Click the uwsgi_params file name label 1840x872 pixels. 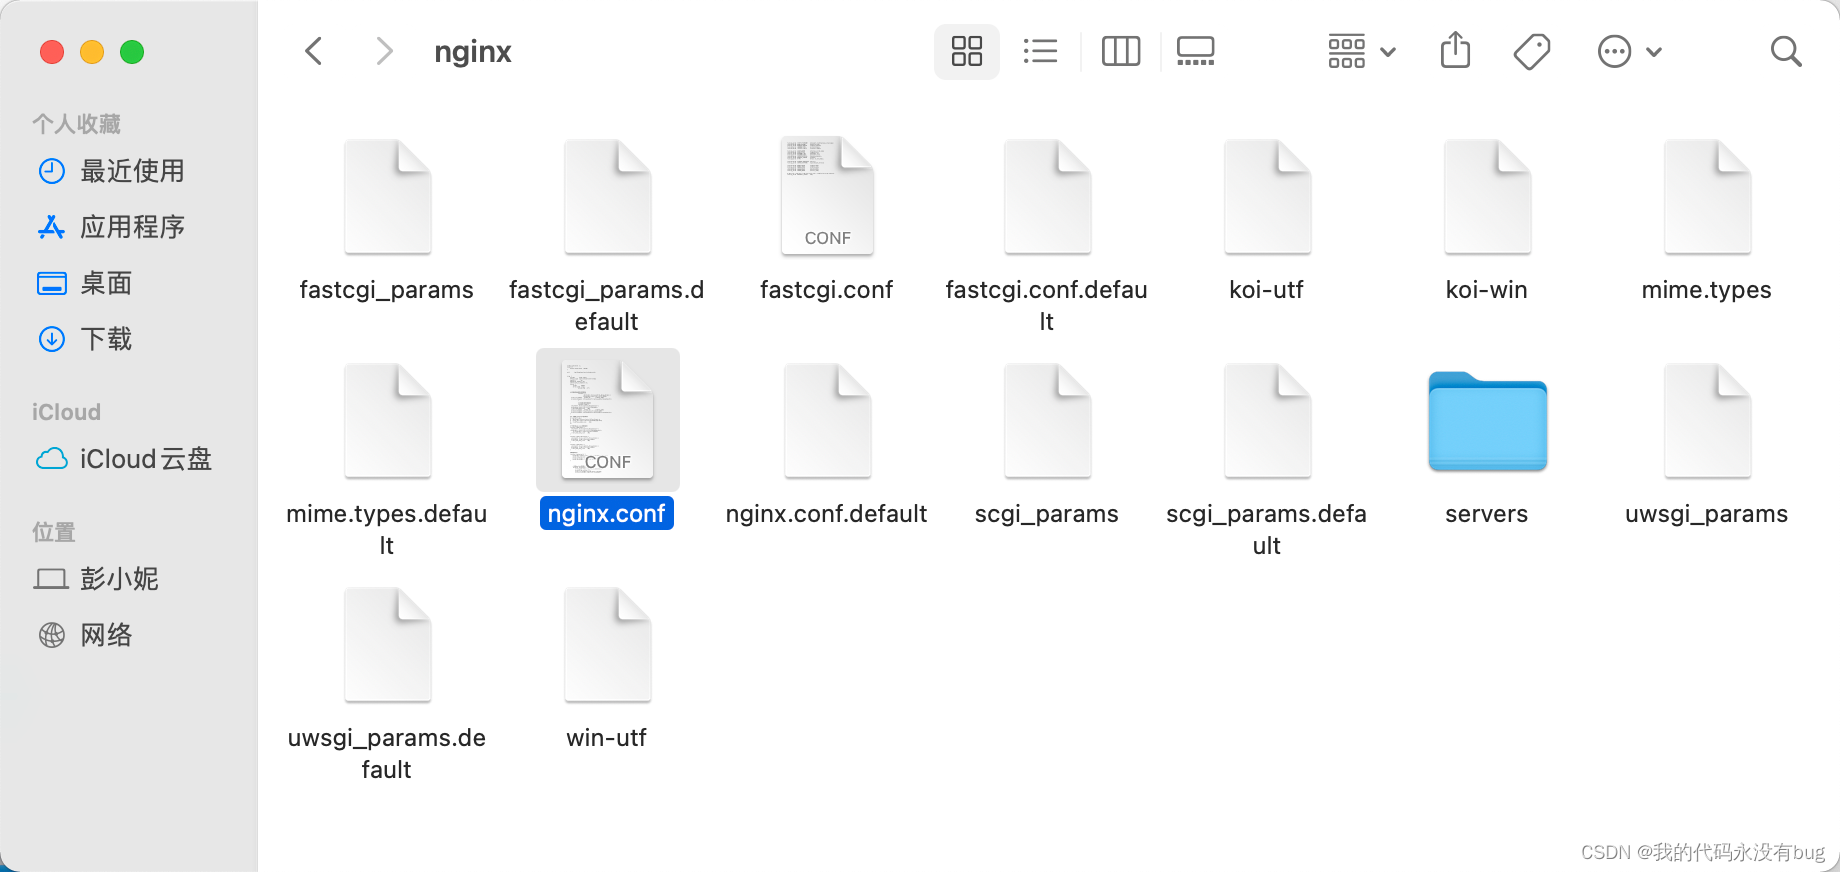pos(1707,514)
